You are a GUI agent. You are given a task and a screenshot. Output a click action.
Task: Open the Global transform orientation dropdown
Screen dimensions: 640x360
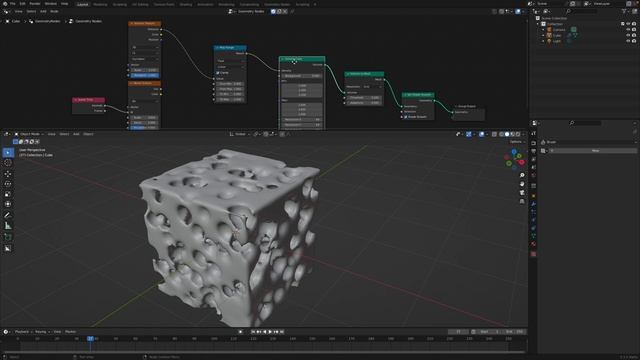pyautogui.click(x=240, y=134)
